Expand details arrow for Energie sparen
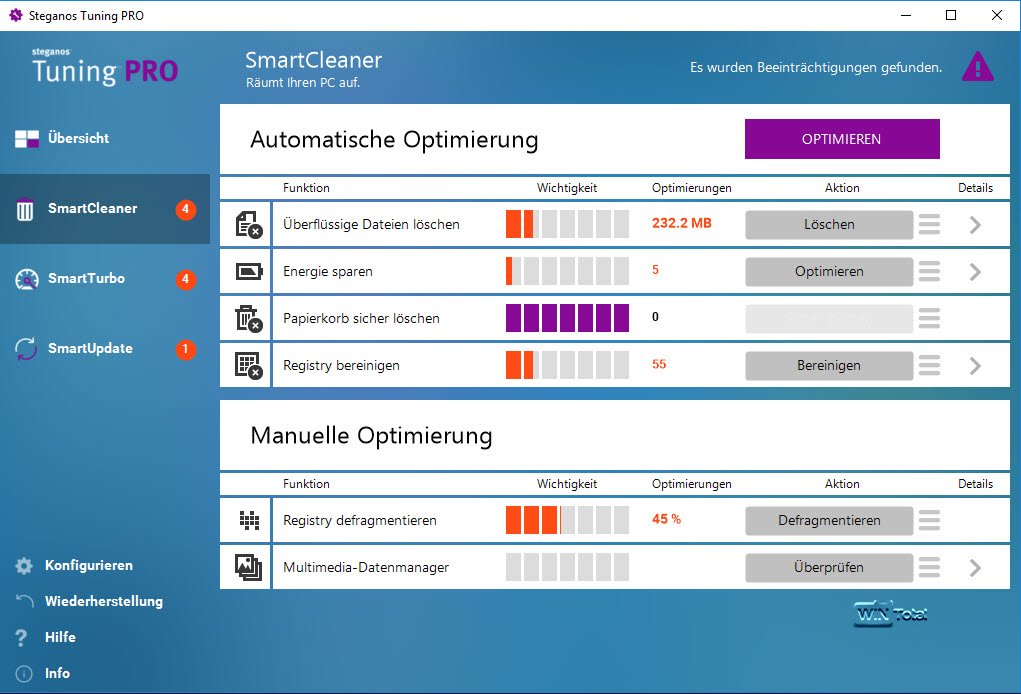Viewport: 1021px width, 694px height. [975, 271]
